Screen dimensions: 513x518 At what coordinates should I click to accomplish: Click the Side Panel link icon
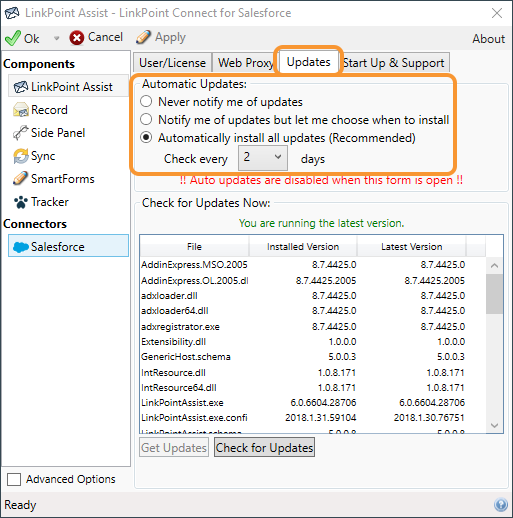tap(21, 133)
